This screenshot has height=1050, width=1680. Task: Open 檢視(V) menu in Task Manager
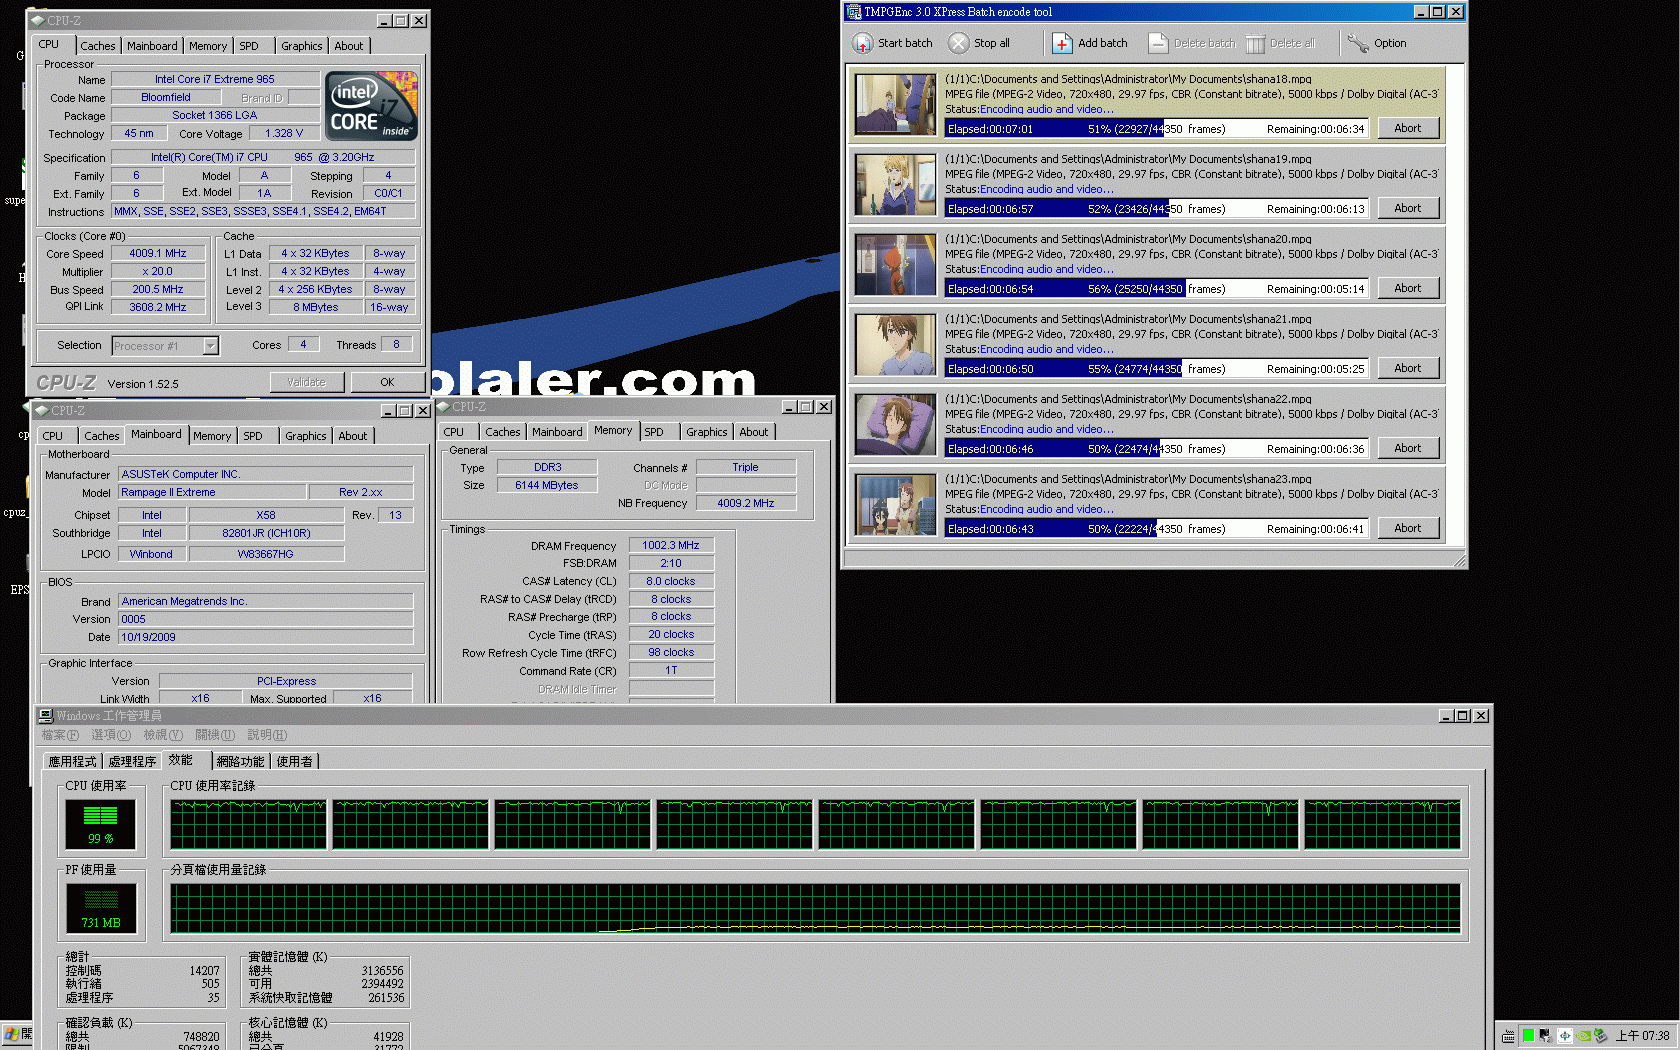(x=163, y=735)
